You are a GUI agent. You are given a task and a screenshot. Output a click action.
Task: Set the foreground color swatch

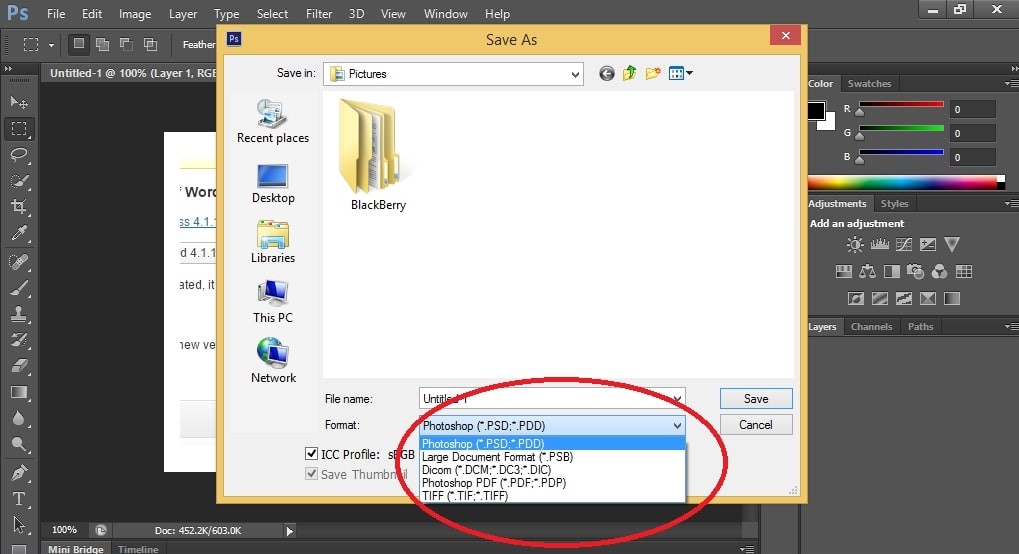pos(816,111)
